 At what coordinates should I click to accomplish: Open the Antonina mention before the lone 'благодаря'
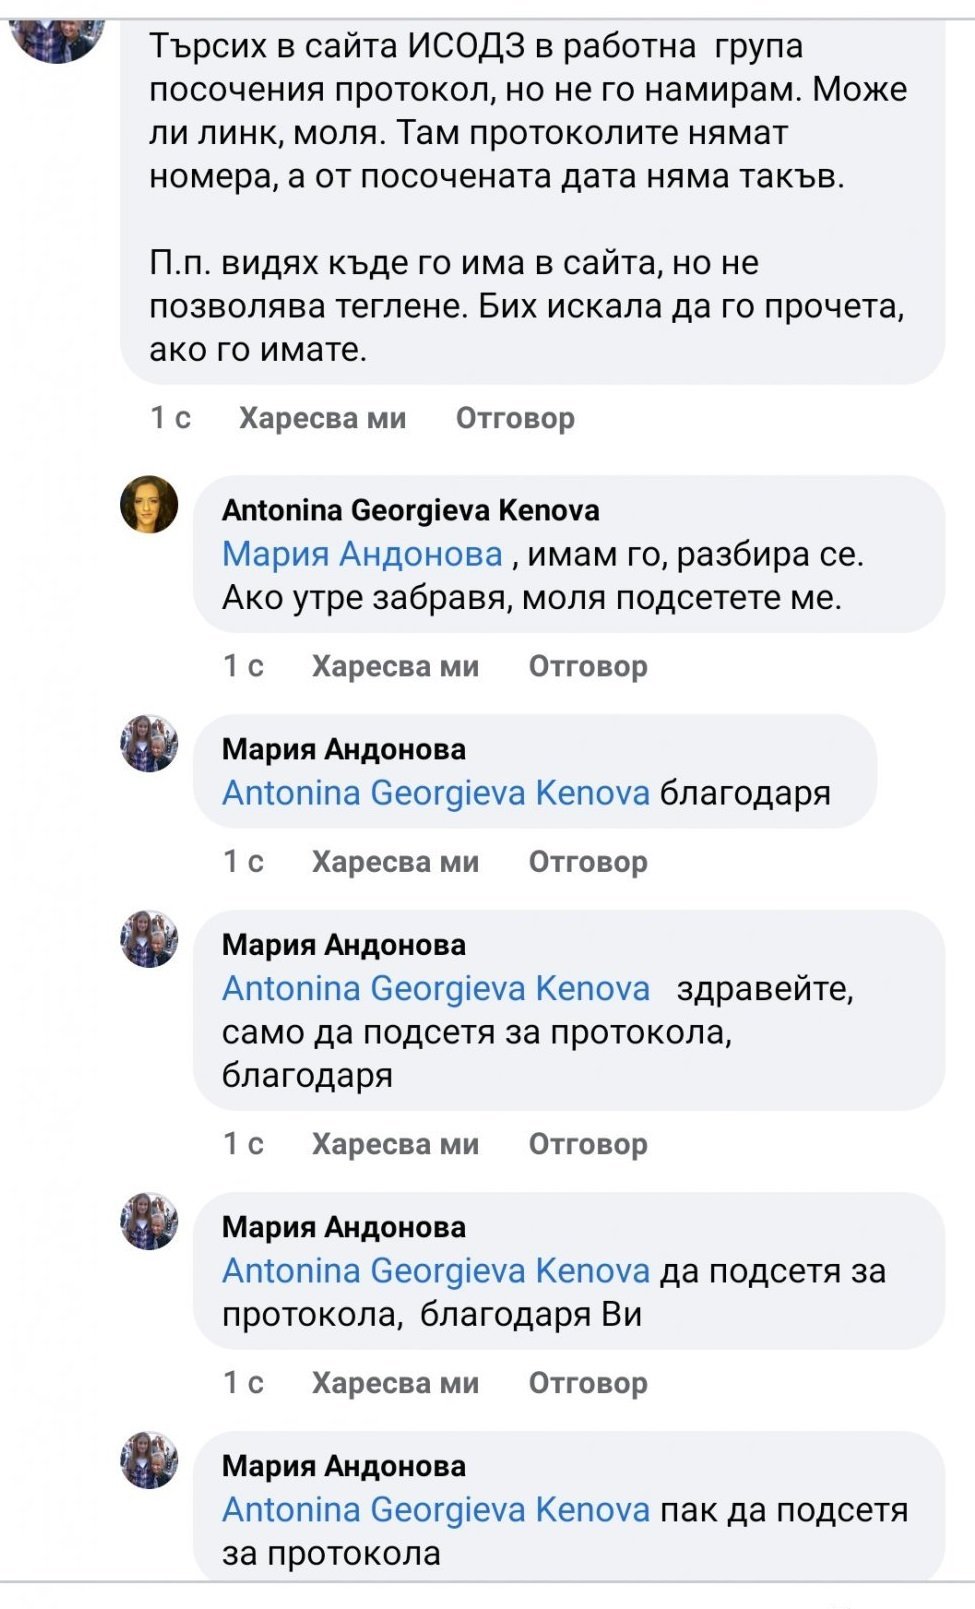click(x=436, y=793)
